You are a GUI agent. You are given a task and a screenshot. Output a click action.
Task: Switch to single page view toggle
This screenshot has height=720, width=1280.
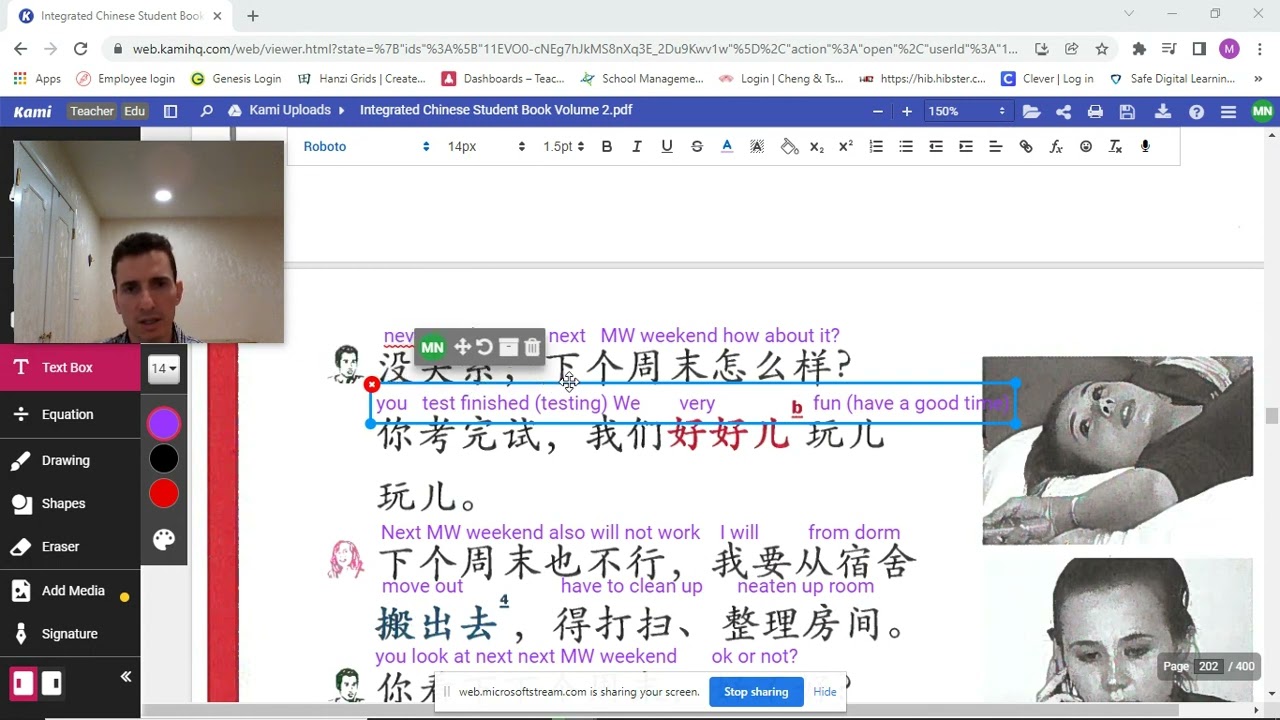point(23,683)
